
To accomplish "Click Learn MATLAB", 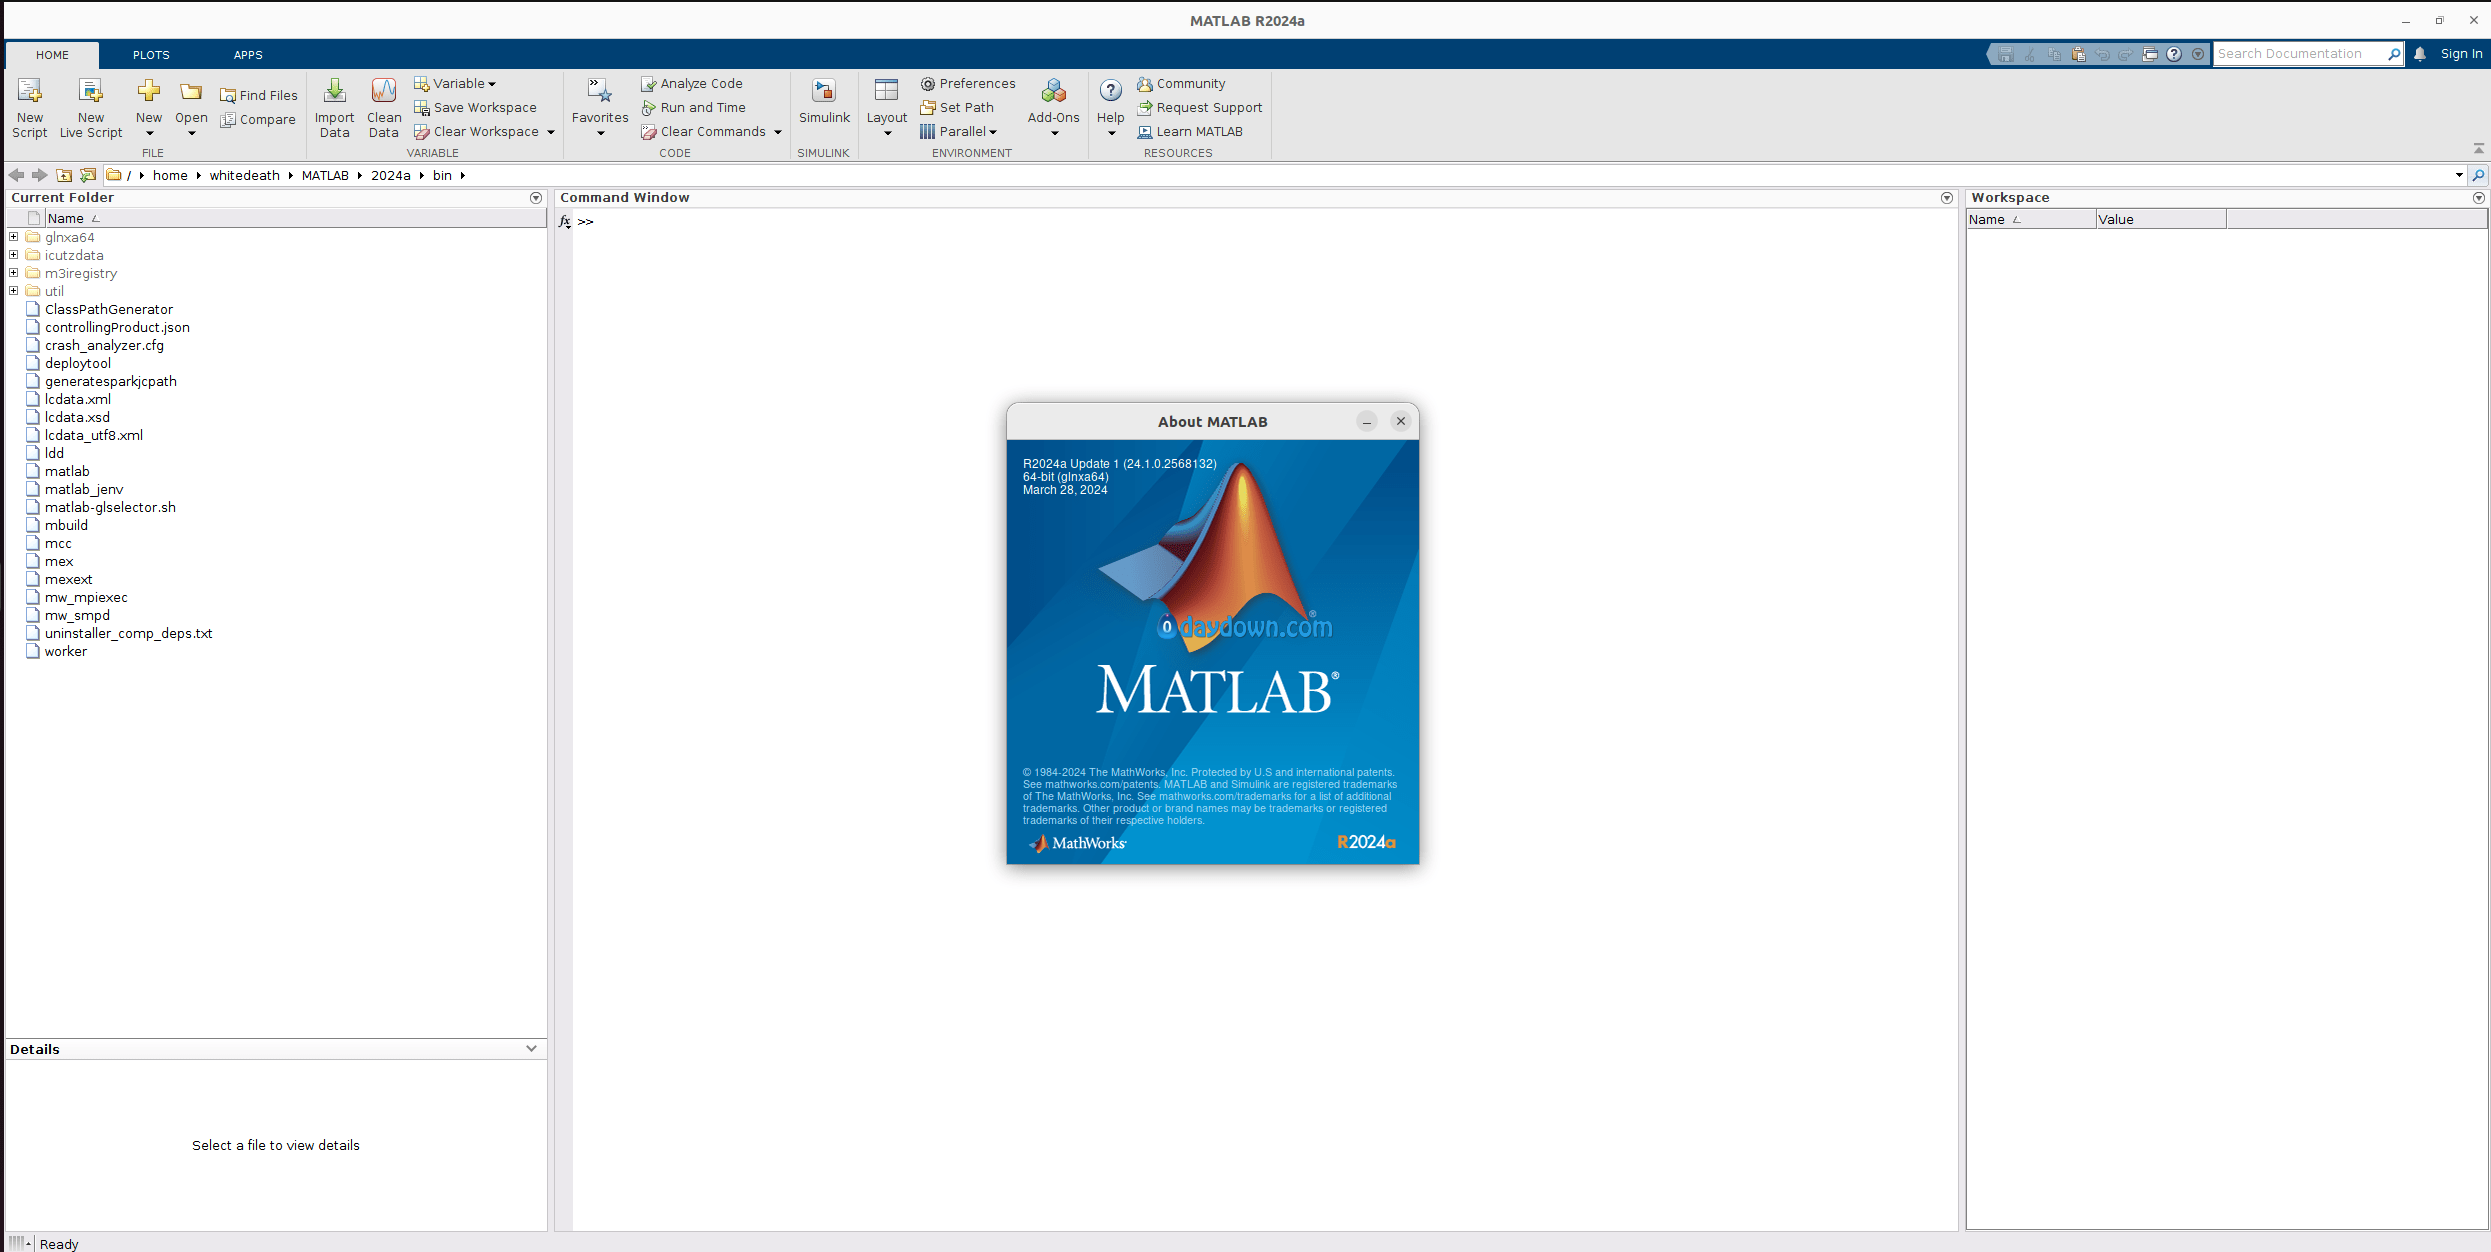I will tap(1190, 131).
